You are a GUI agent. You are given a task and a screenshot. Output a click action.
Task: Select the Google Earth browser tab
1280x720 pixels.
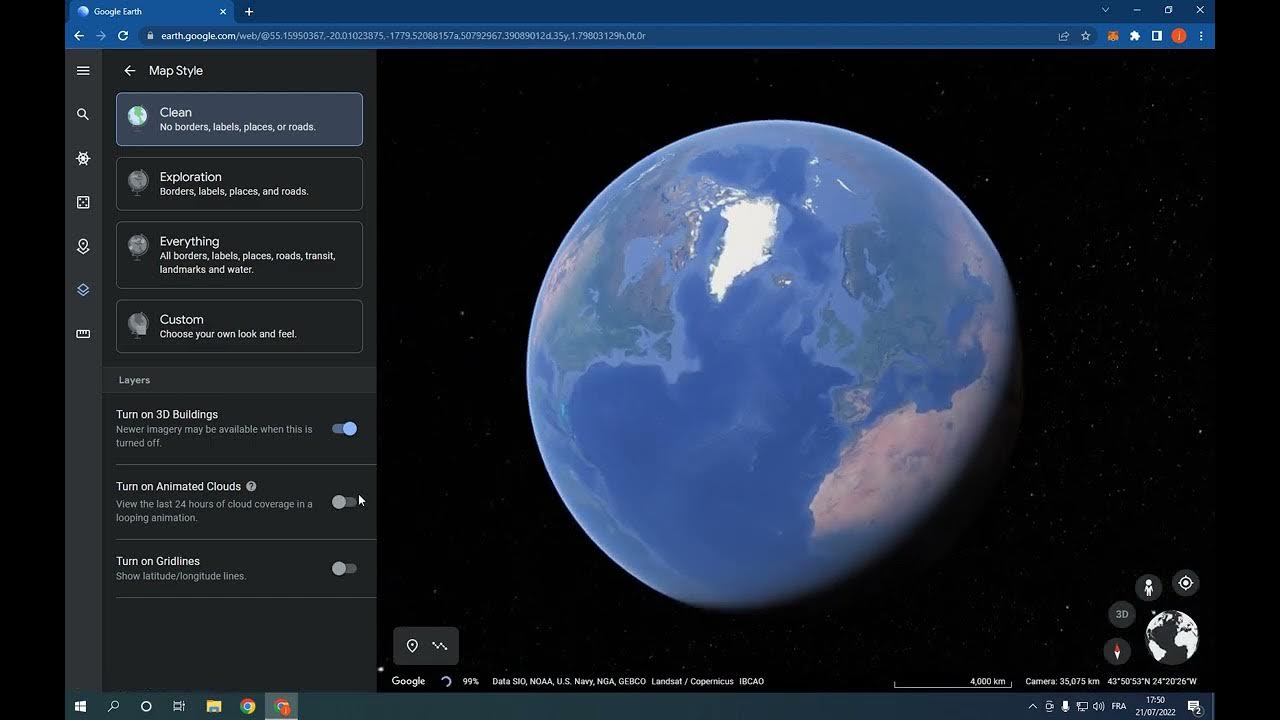point(150,12)
